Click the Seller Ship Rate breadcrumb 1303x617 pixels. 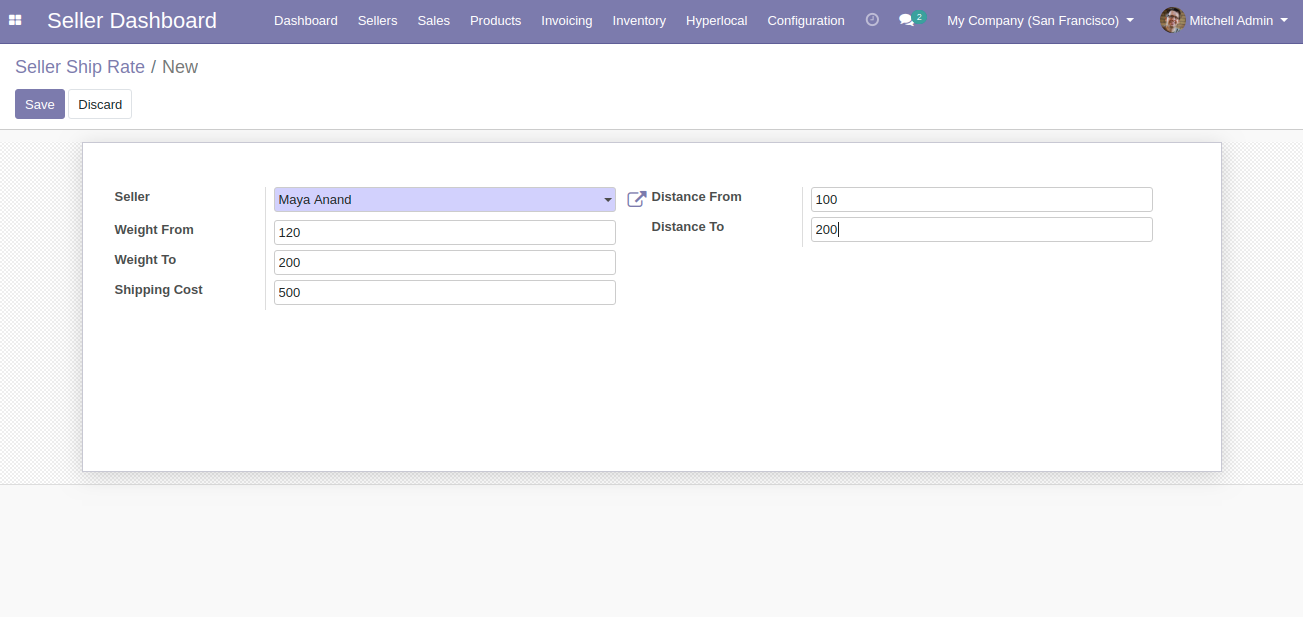pyautogui.click(x=80, y=67)
